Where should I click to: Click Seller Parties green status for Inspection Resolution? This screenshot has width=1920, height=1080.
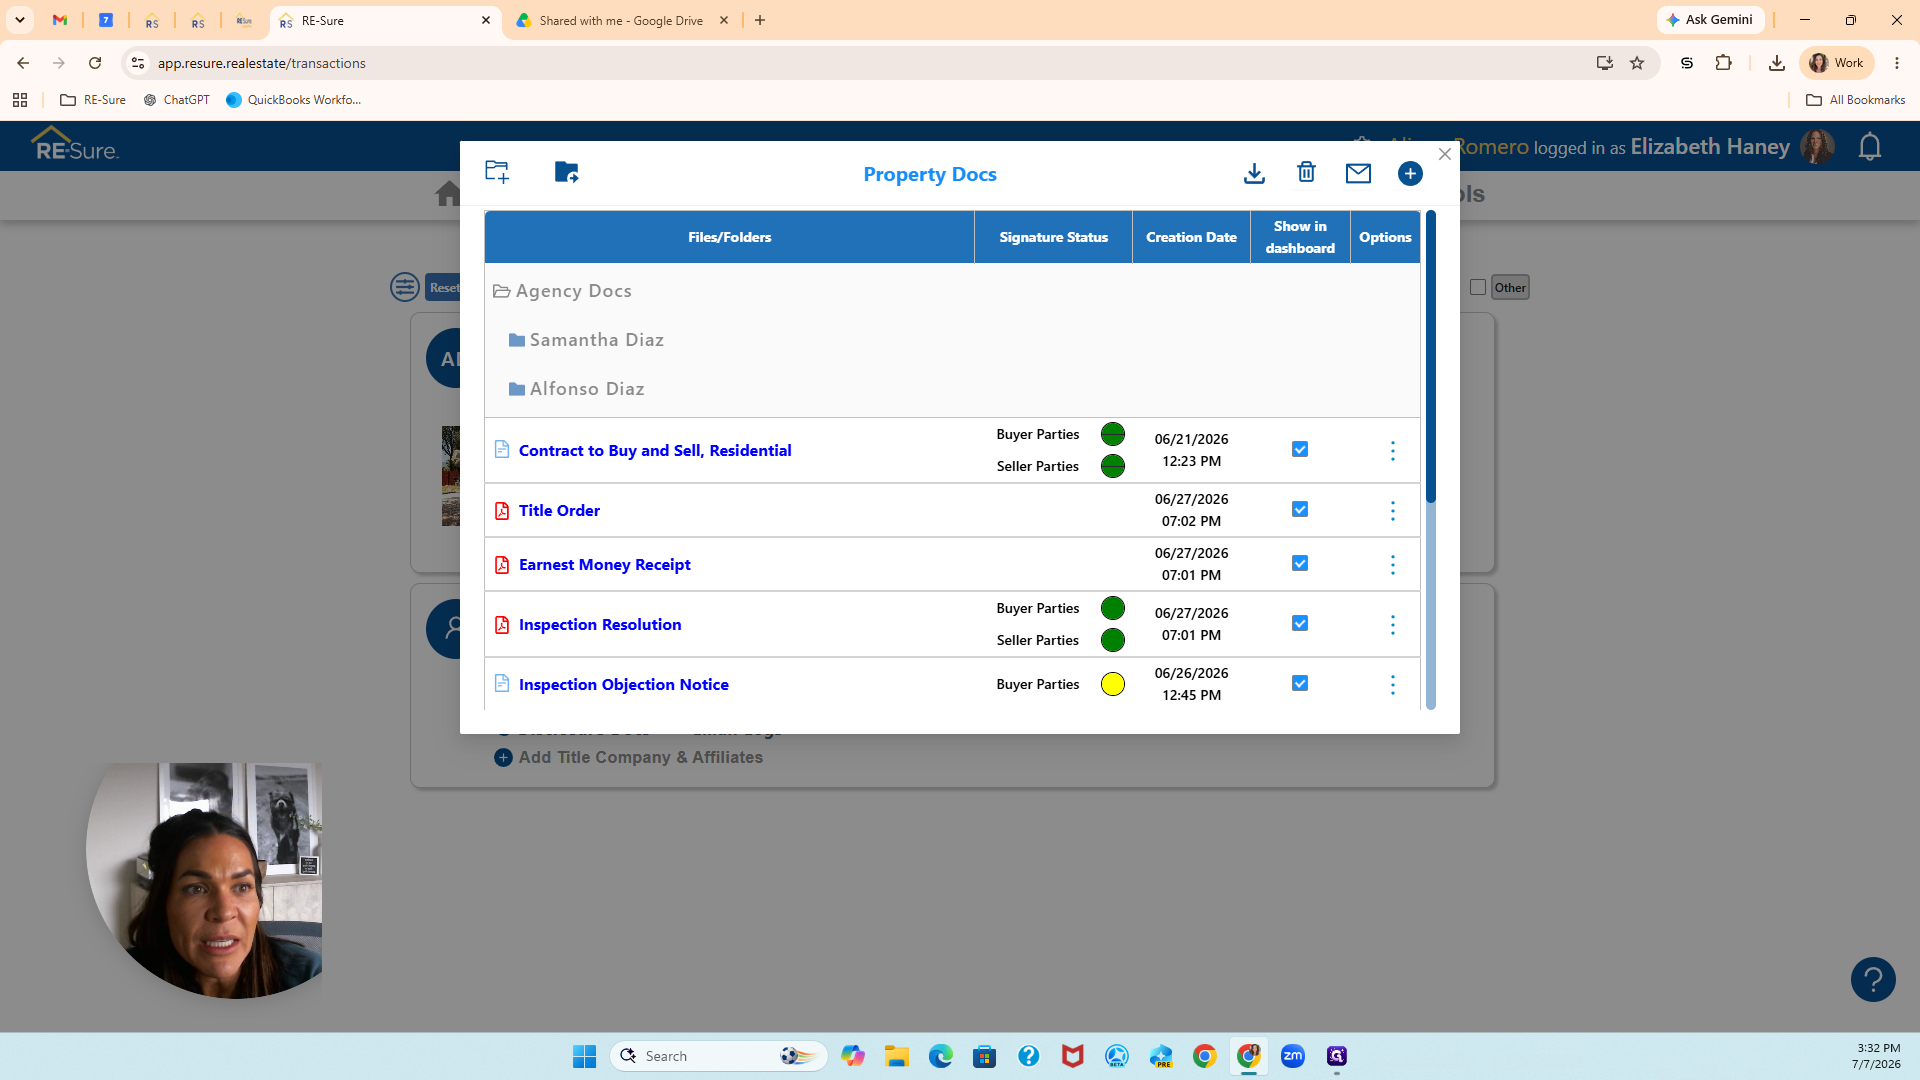point(1113,640)
